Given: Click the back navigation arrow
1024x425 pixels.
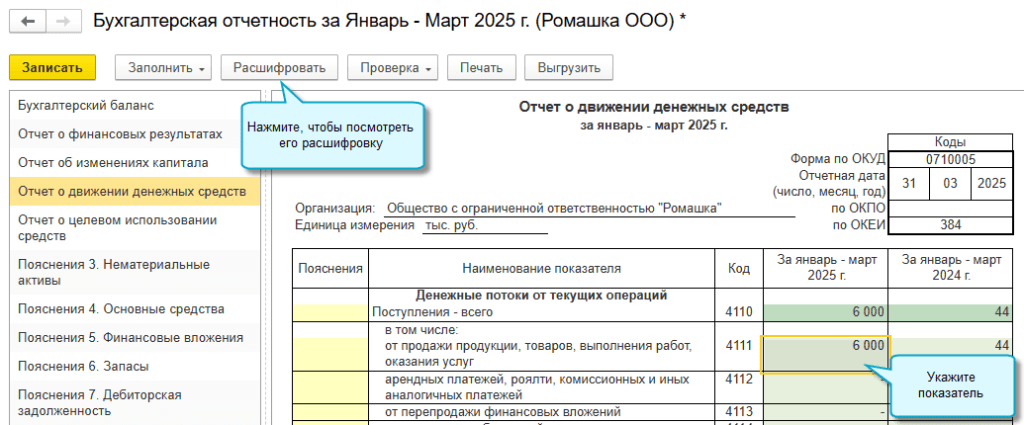Looking at the screenshot, I should 27,21.
